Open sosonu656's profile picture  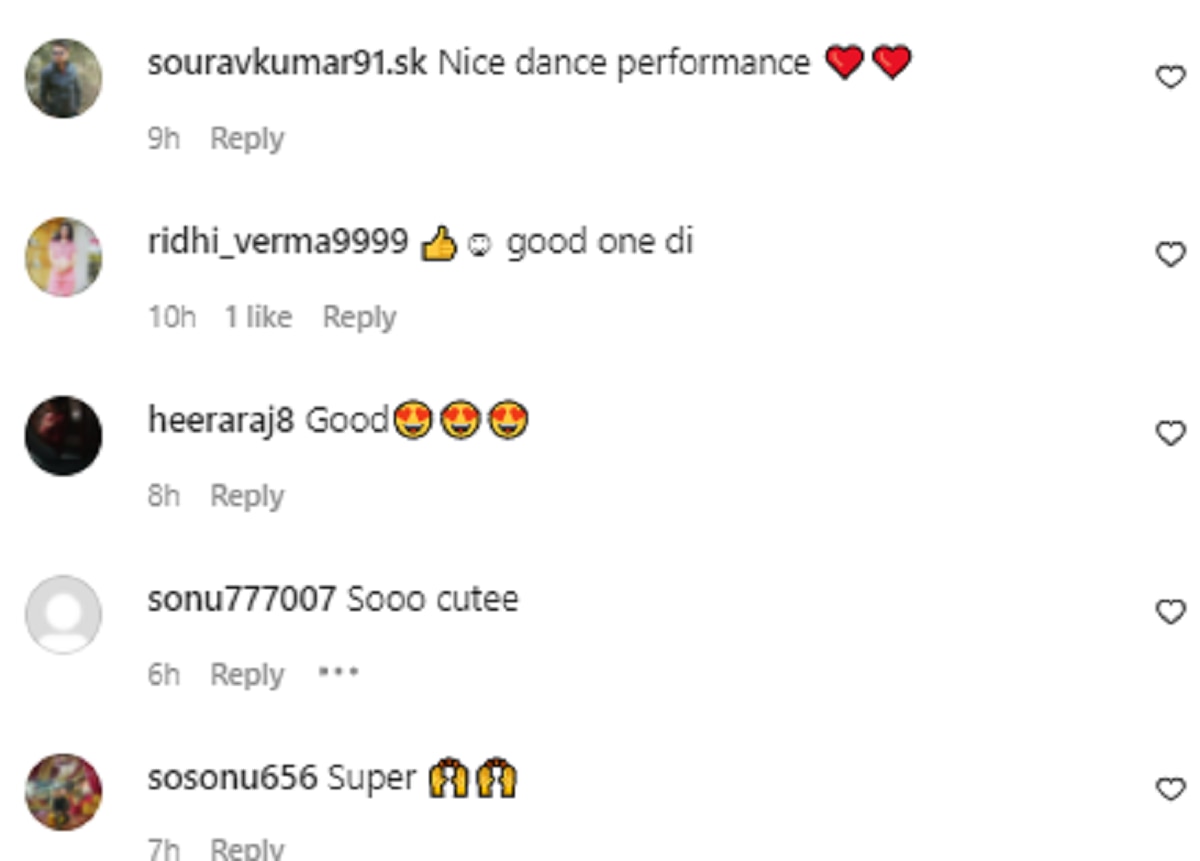(x=63, y=792)
